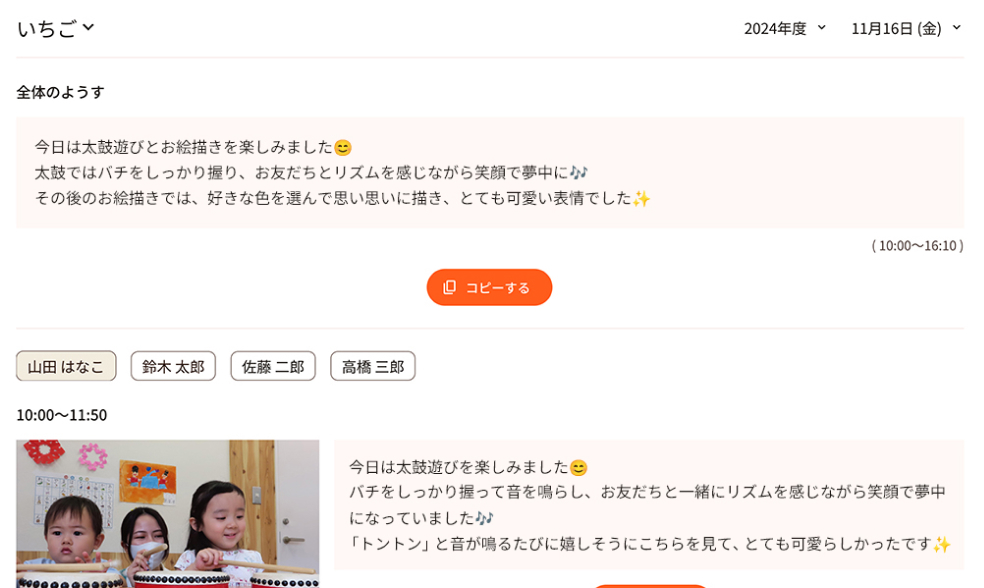Expand the 2024年度 year dropdown
This screenshot has height=588, width=984.
coord(784,28)
